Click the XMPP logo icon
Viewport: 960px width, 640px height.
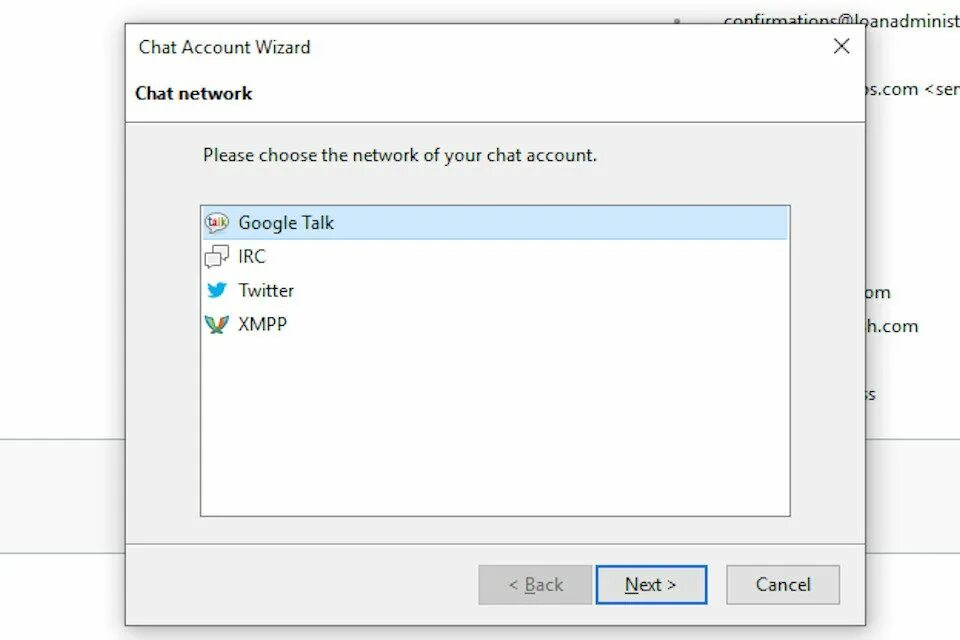216,324
